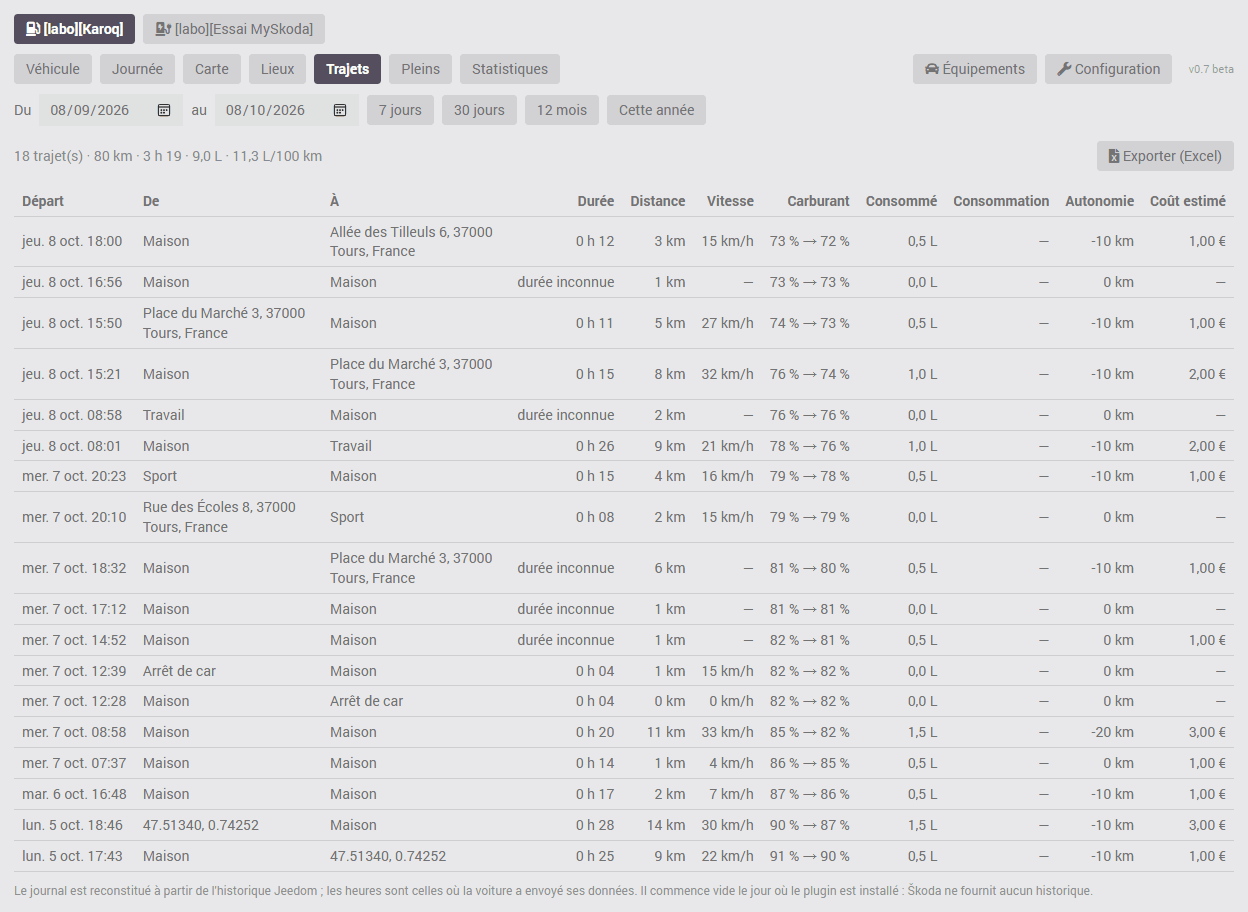Click the v0.7 beta version label

point(1211,69)
